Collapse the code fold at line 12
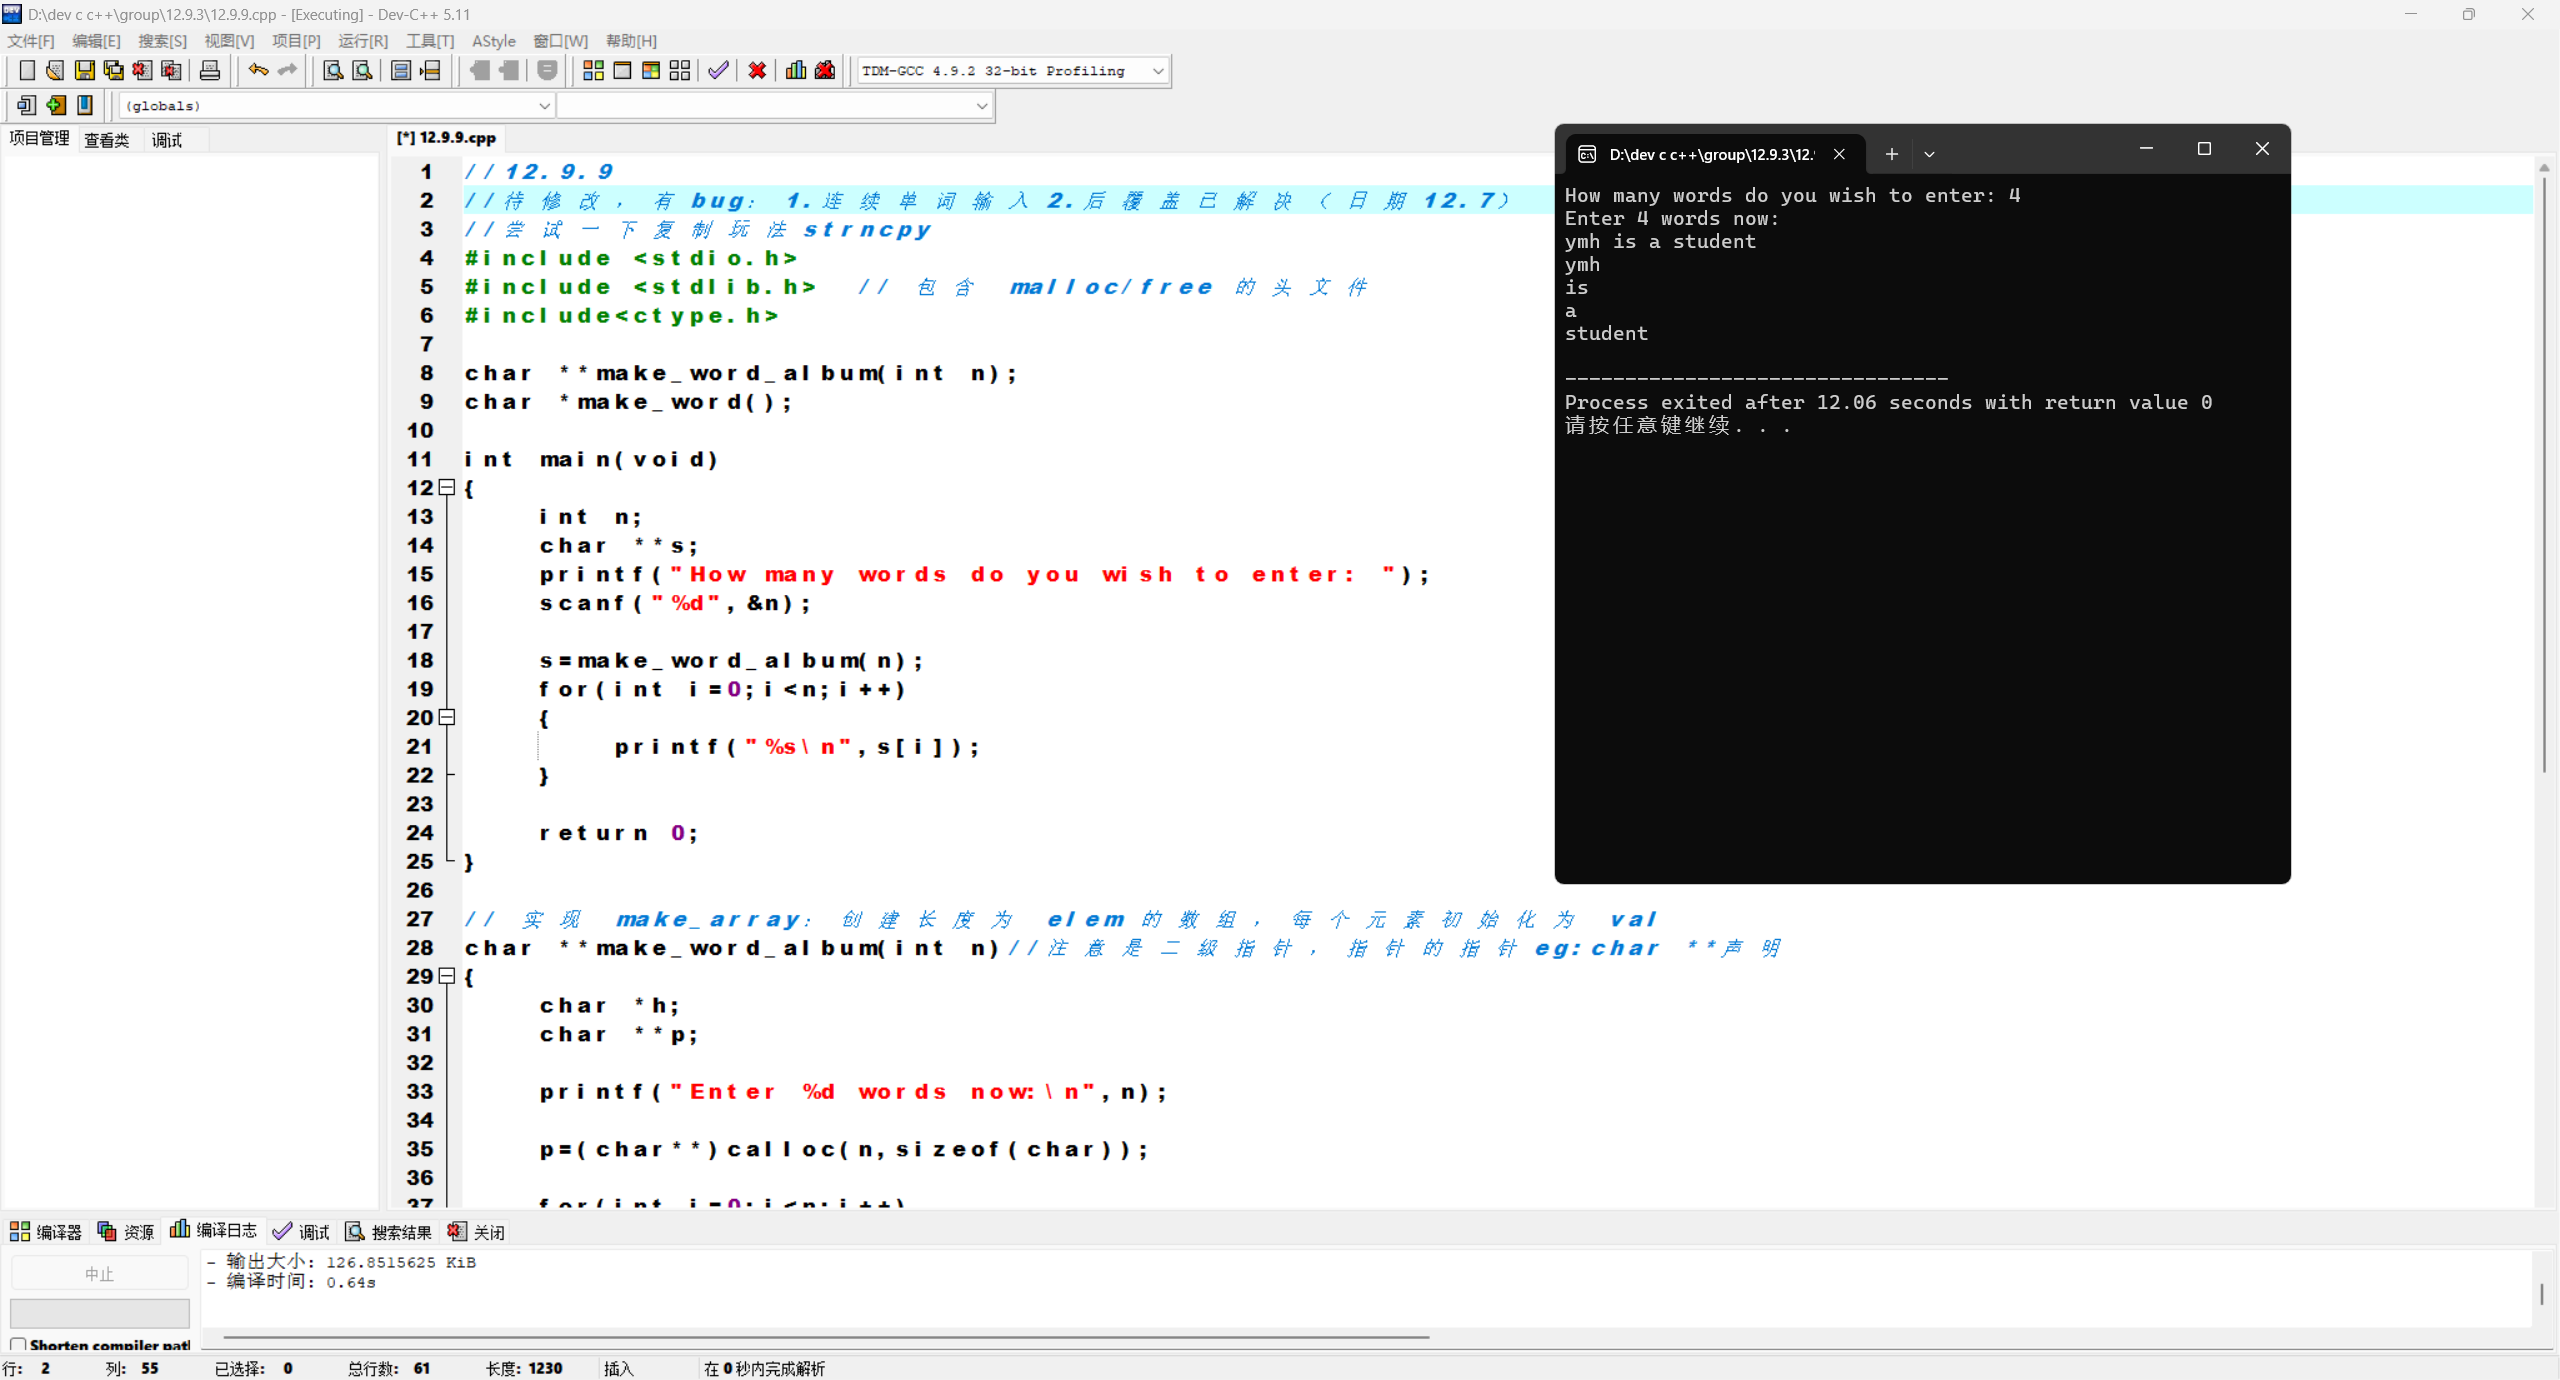Screen dimensions: 2560x1380 (447, 487)
